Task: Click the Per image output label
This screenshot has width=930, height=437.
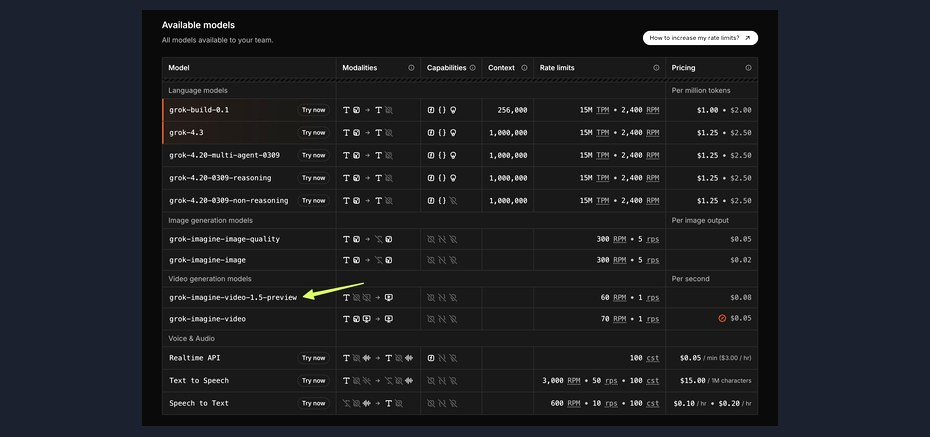Action: [x=700, y=221]
